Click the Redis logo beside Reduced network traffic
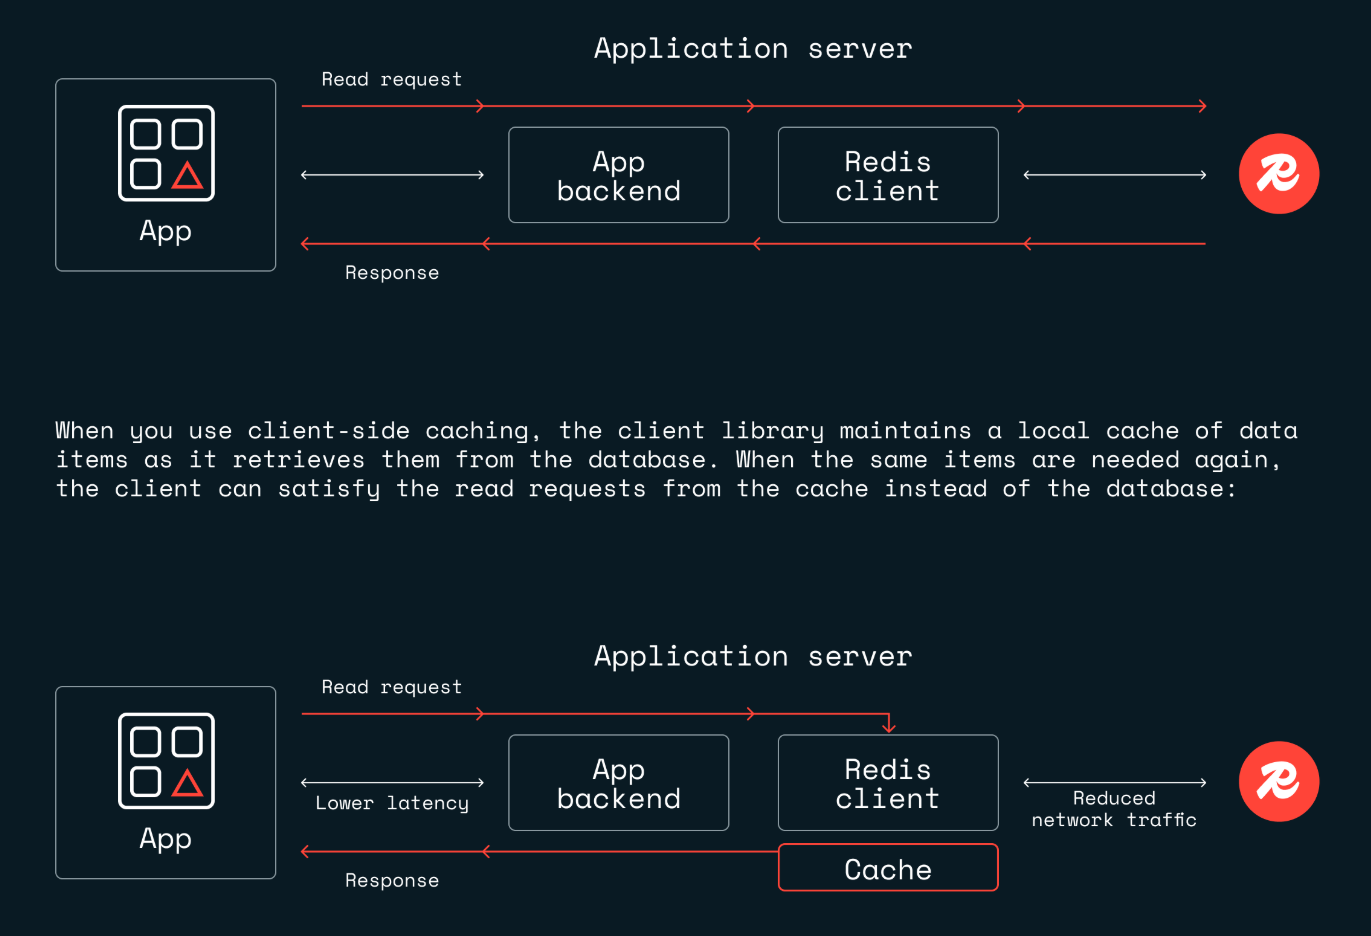 pos(1279,782)
